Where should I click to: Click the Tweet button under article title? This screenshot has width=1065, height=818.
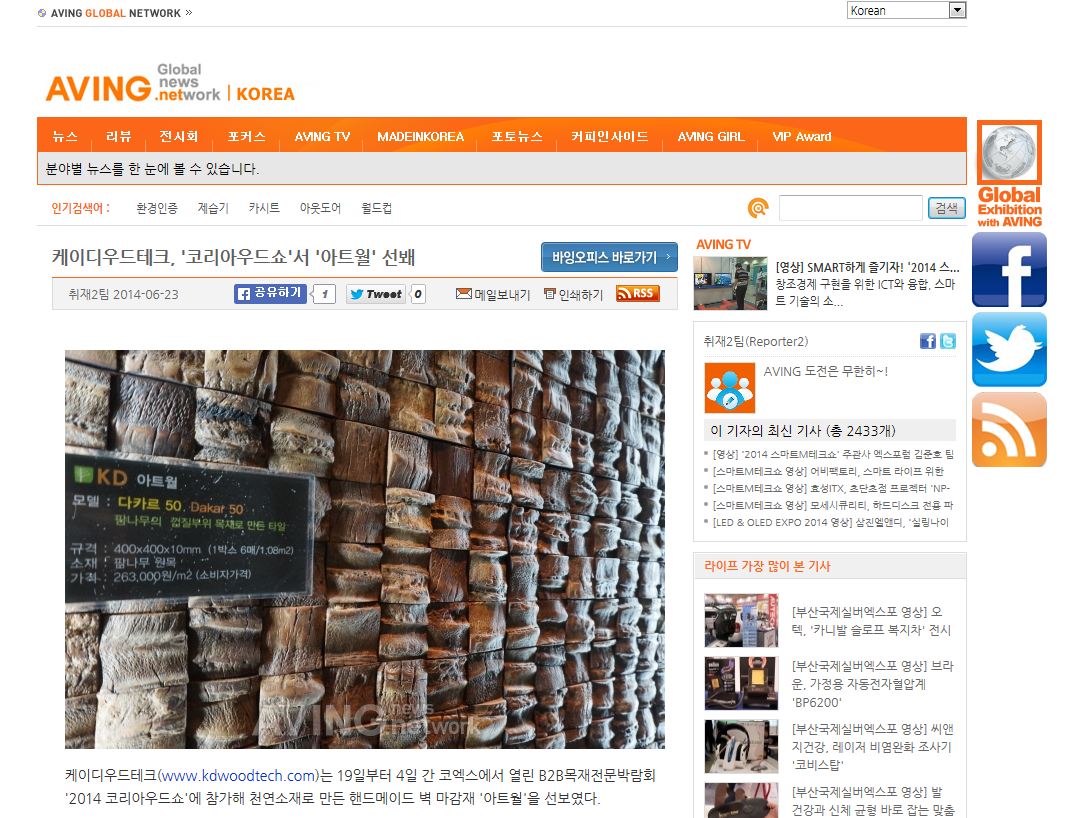pos(375,294)
